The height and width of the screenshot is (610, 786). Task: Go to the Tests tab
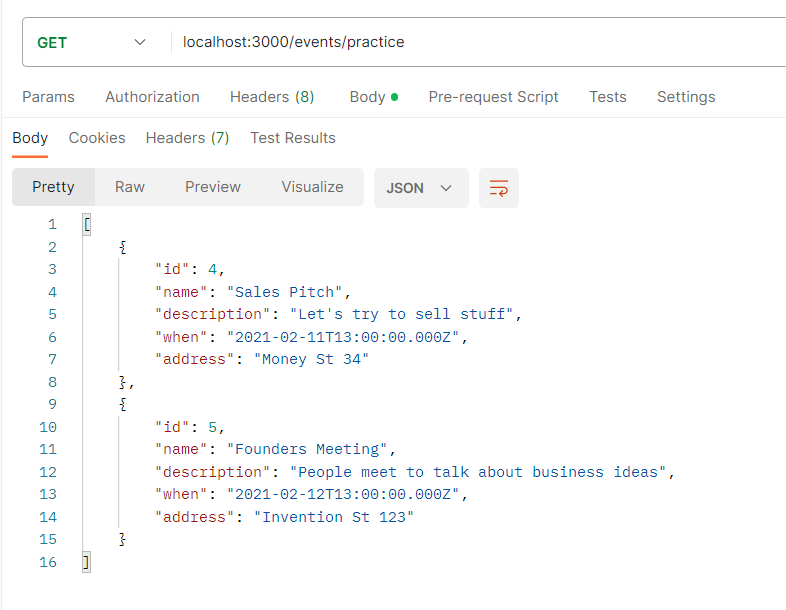(x=607, y=97)
